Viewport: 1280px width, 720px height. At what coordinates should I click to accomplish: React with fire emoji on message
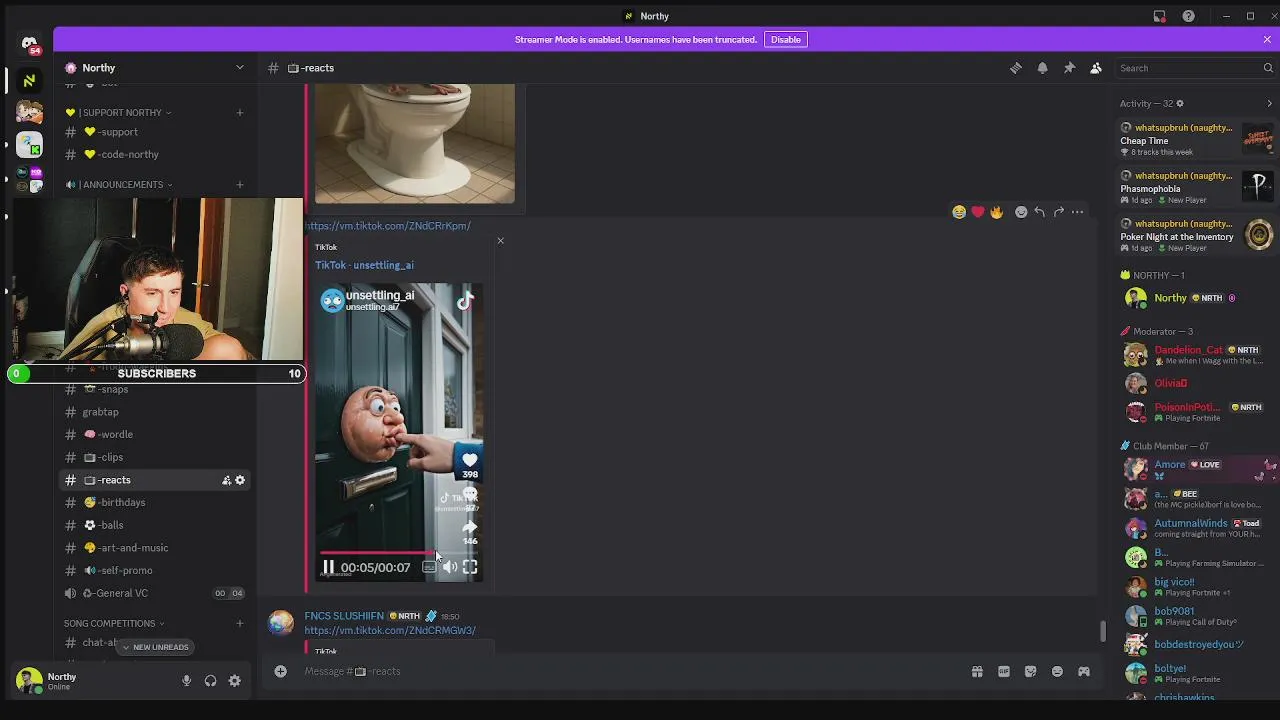point(996,212)
